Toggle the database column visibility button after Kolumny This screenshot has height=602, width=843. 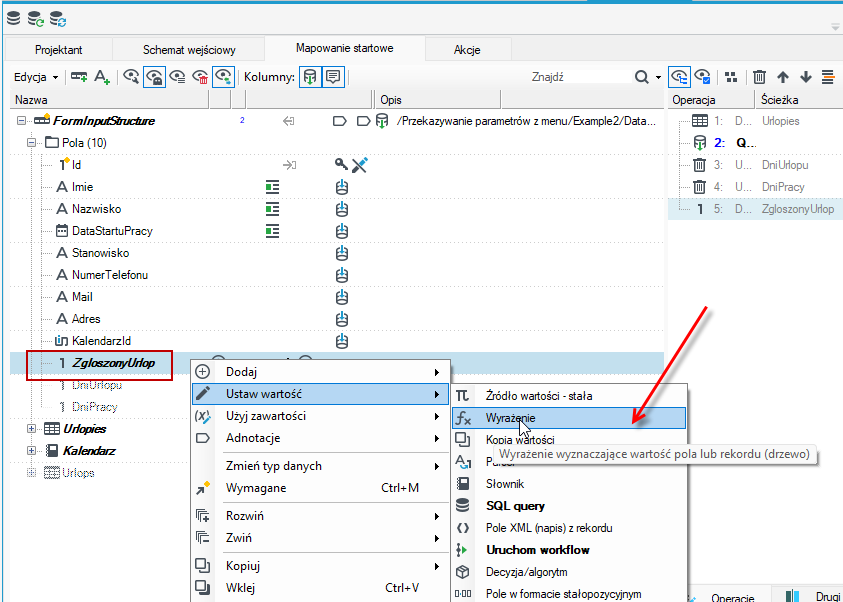(310, 77)
